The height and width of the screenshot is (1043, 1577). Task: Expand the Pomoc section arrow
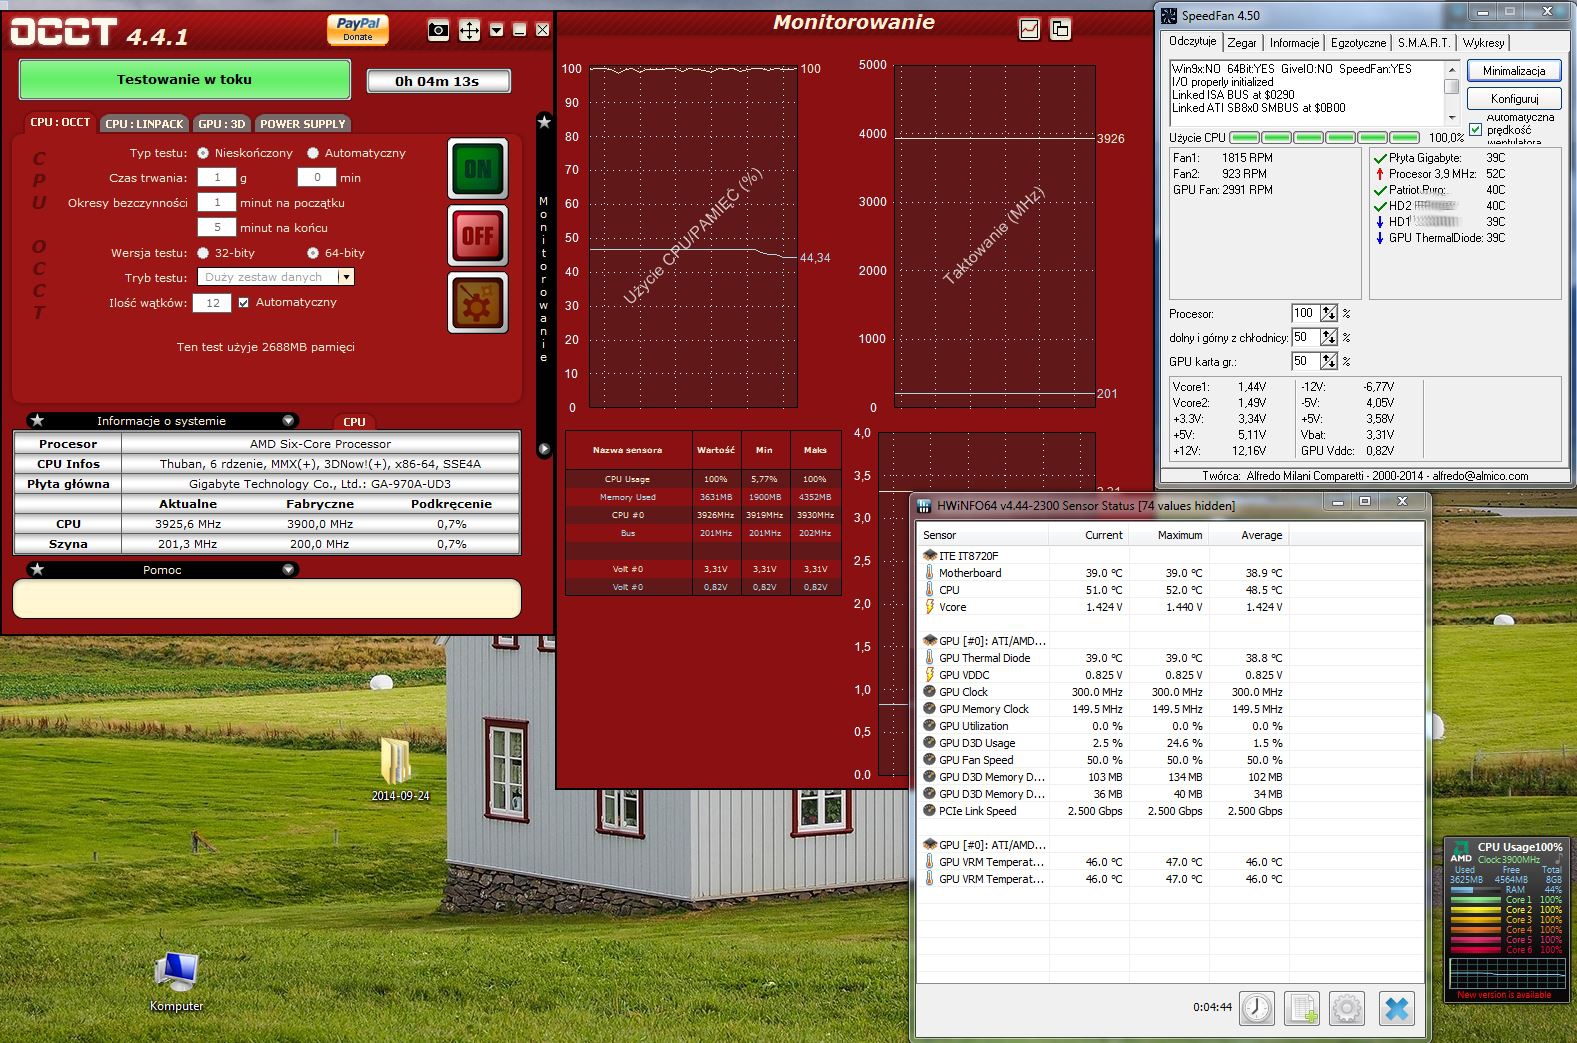(x=288, y=569)
